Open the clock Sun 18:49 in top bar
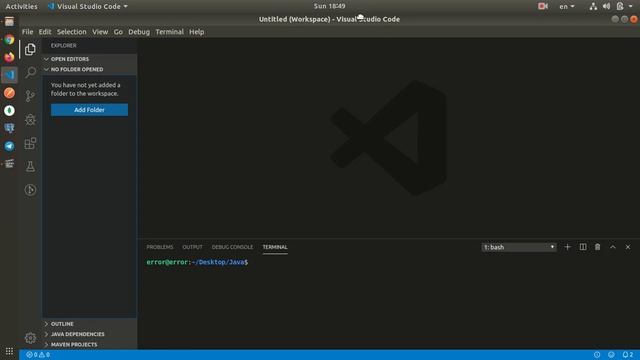The height and width of the screenshot is (360, 640). pos(329,6)
